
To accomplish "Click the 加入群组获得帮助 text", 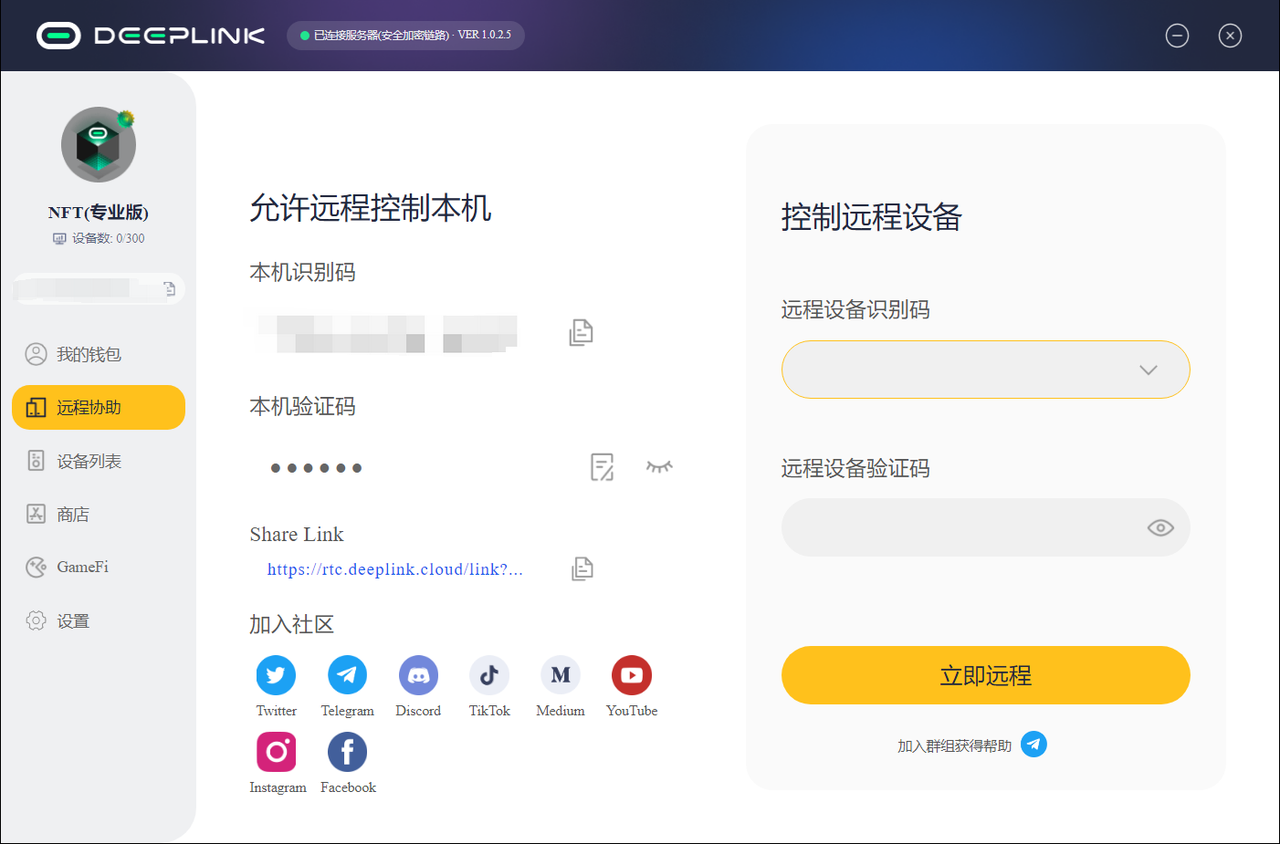I will (954, 746).
